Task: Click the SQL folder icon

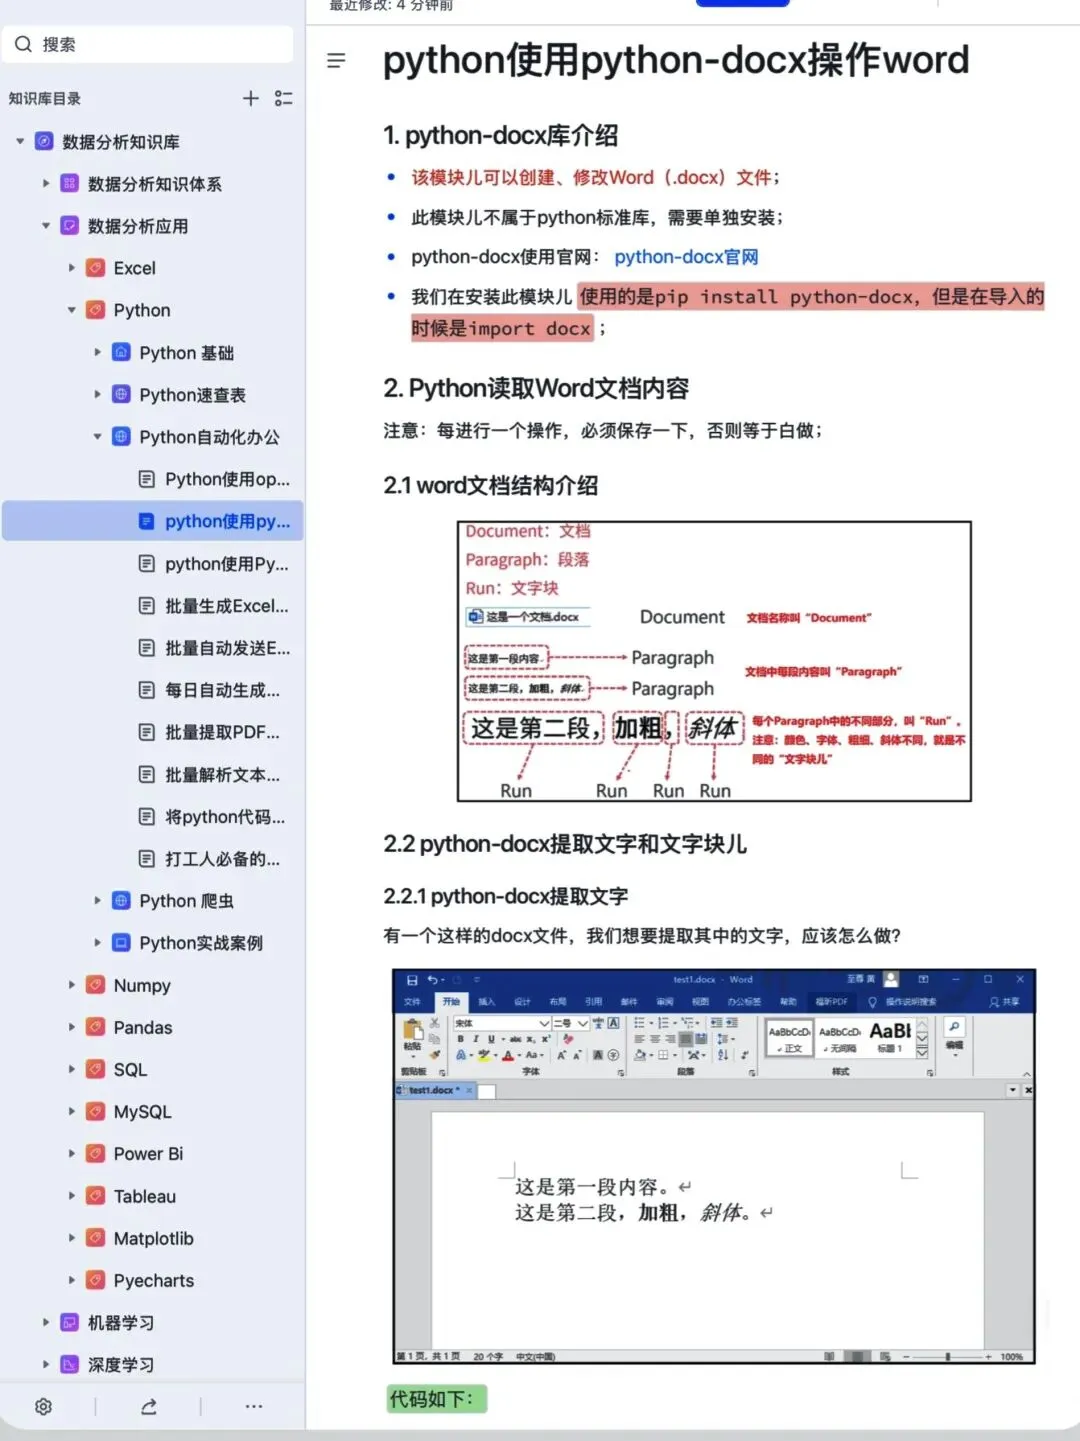Action: pos(95,1069)
